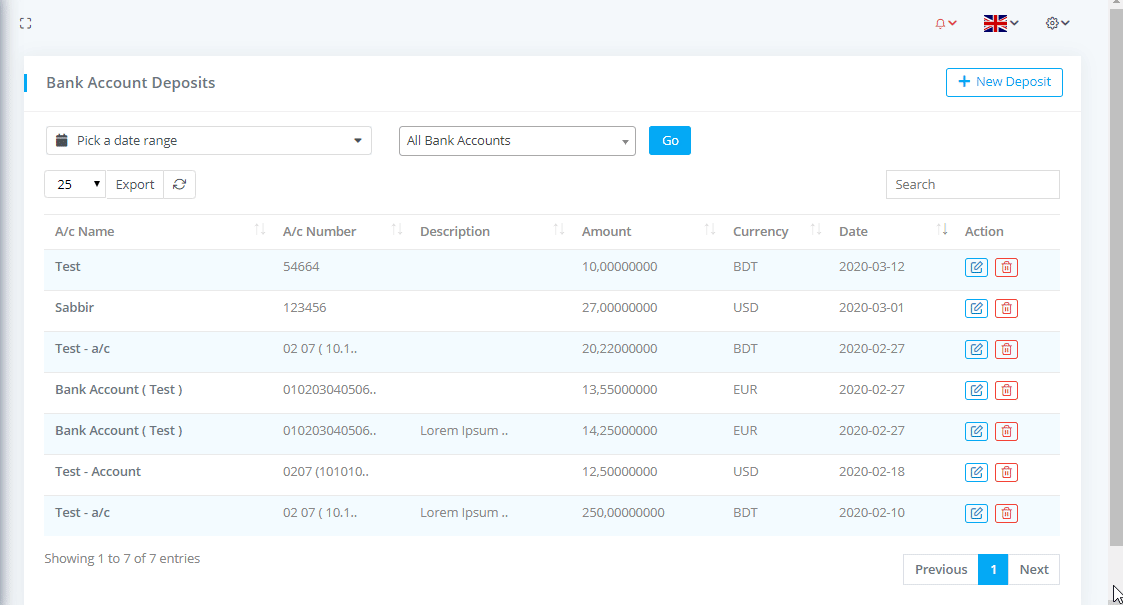
Task: Click the fullscreen toggle icon
Action: click(26, 23)
